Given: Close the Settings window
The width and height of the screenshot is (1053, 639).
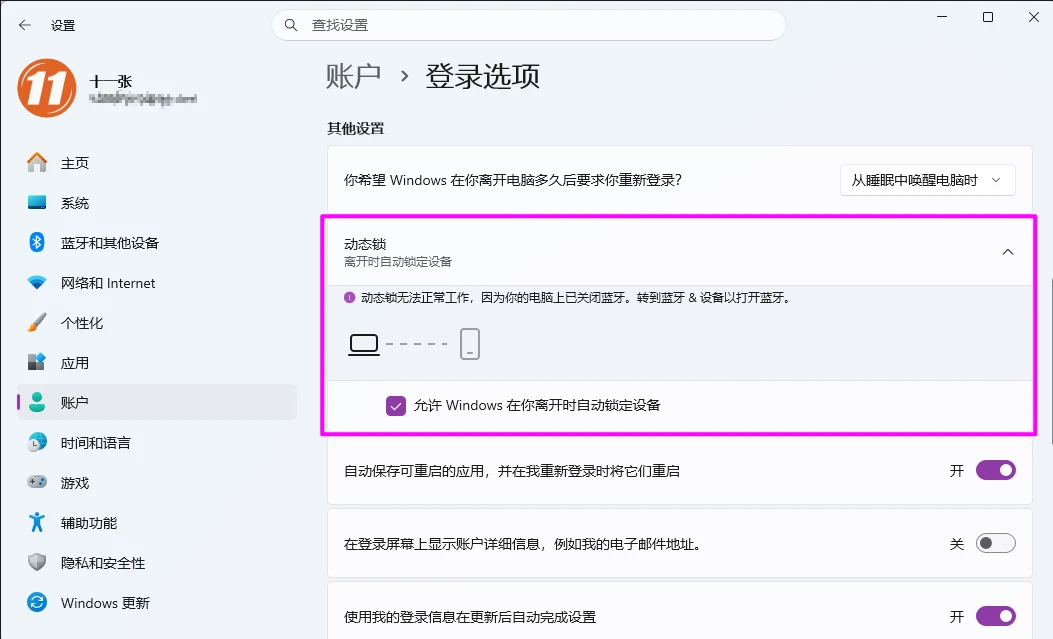Looking at the screenshot, I should click(x=1034, y=17).
